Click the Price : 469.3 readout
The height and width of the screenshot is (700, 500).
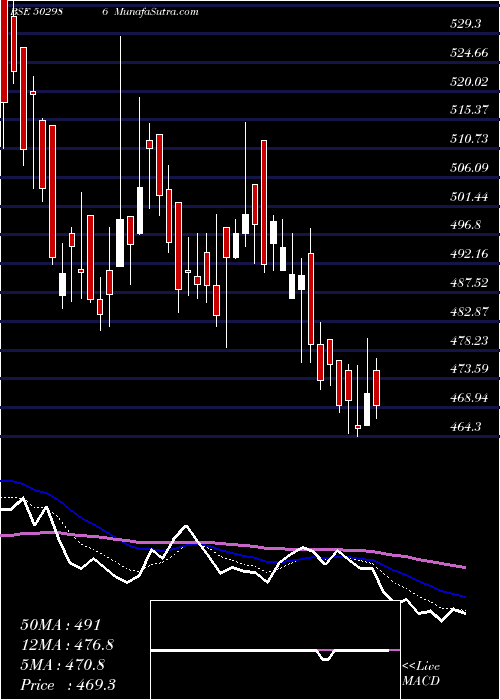point(68,685)
